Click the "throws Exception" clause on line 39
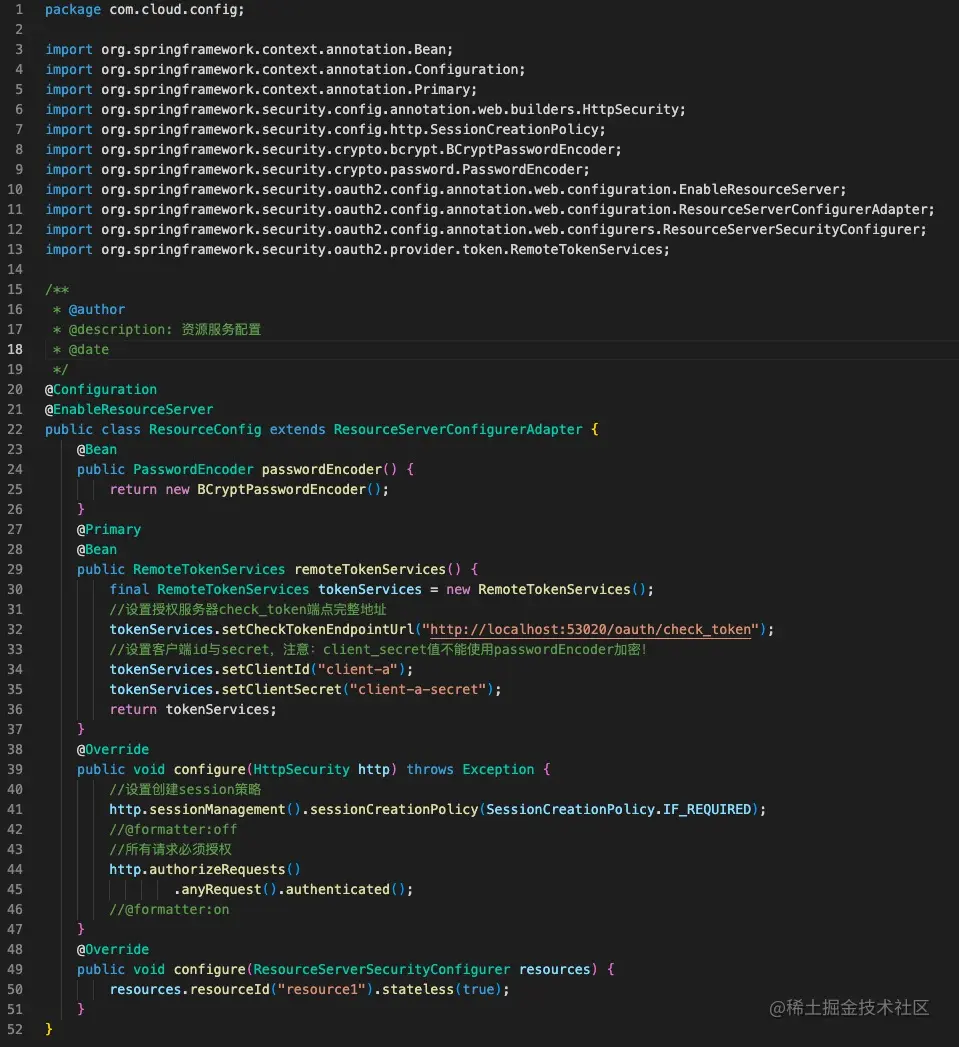This screenshot has width=959, height=1047. point(470,770)
